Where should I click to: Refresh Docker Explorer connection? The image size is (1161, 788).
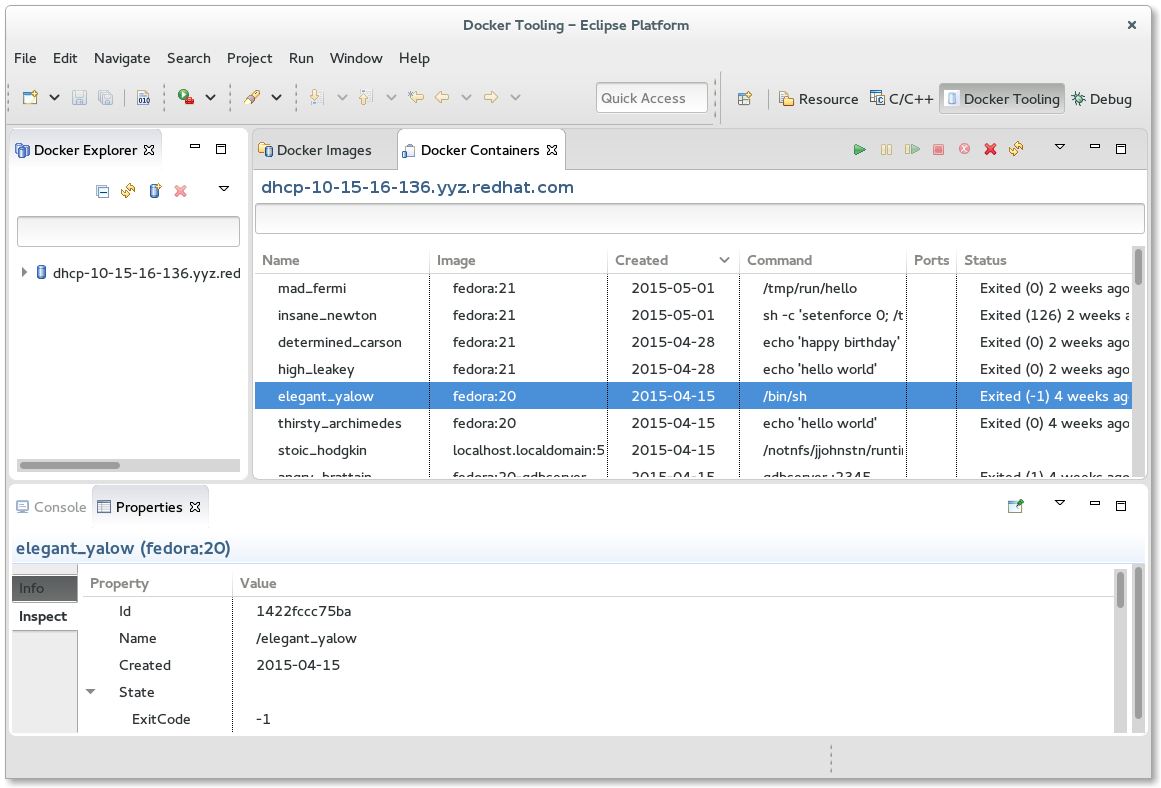pos(128,191)
